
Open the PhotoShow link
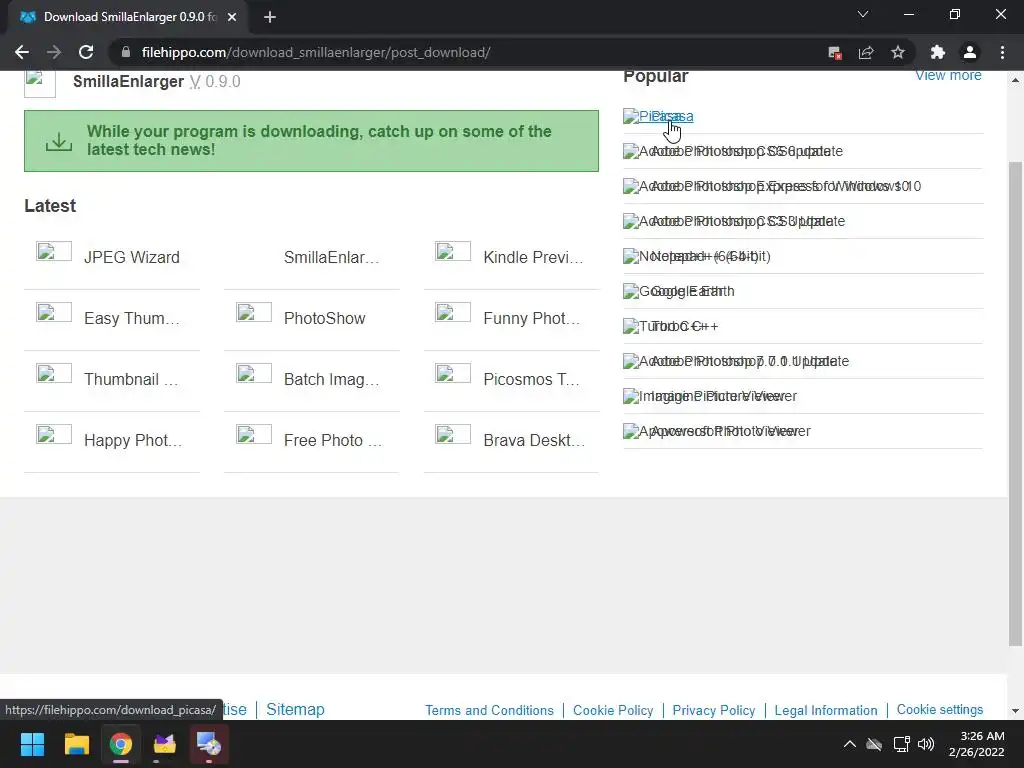pos(325,318)
